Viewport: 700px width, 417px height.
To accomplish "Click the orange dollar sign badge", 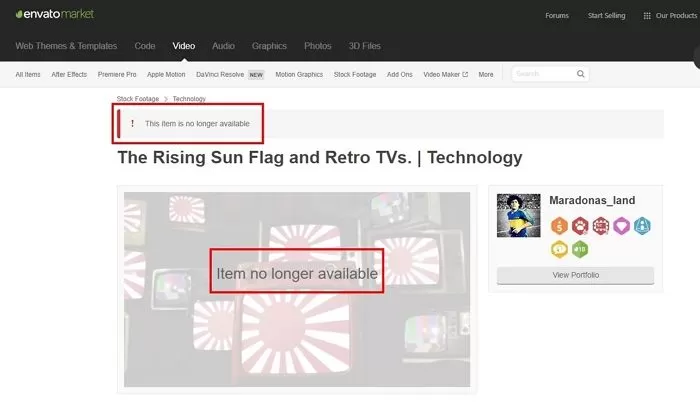I will click(560, 226).
